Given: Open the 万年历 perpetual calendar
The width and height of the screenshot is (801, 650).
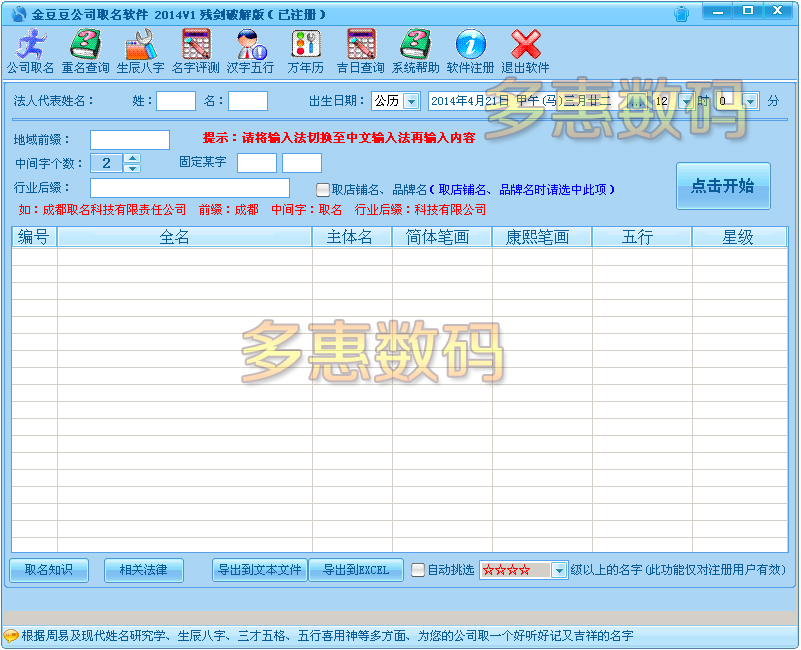Looking at the screenshot, I should click(305, 51).
